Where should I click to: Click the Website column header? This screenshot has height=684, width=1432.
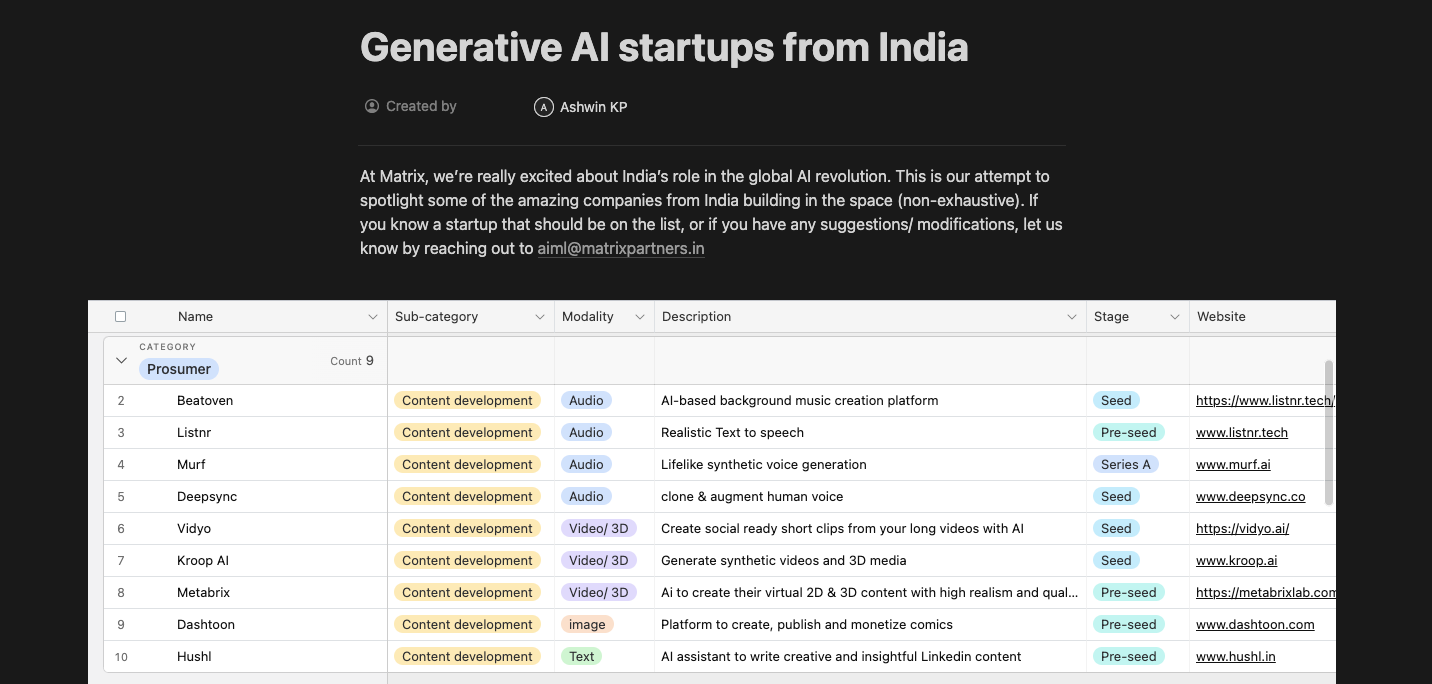[x=1262, y=317]
